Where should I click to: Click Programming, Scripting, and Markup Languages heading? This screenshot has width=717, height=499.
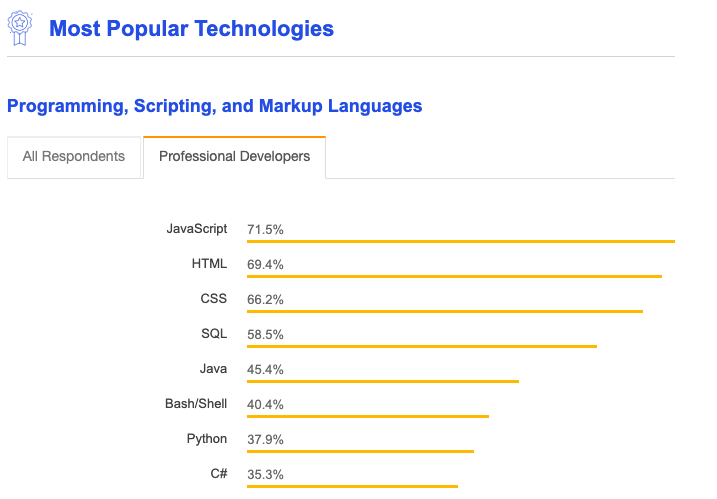click(x=214, y=106)
